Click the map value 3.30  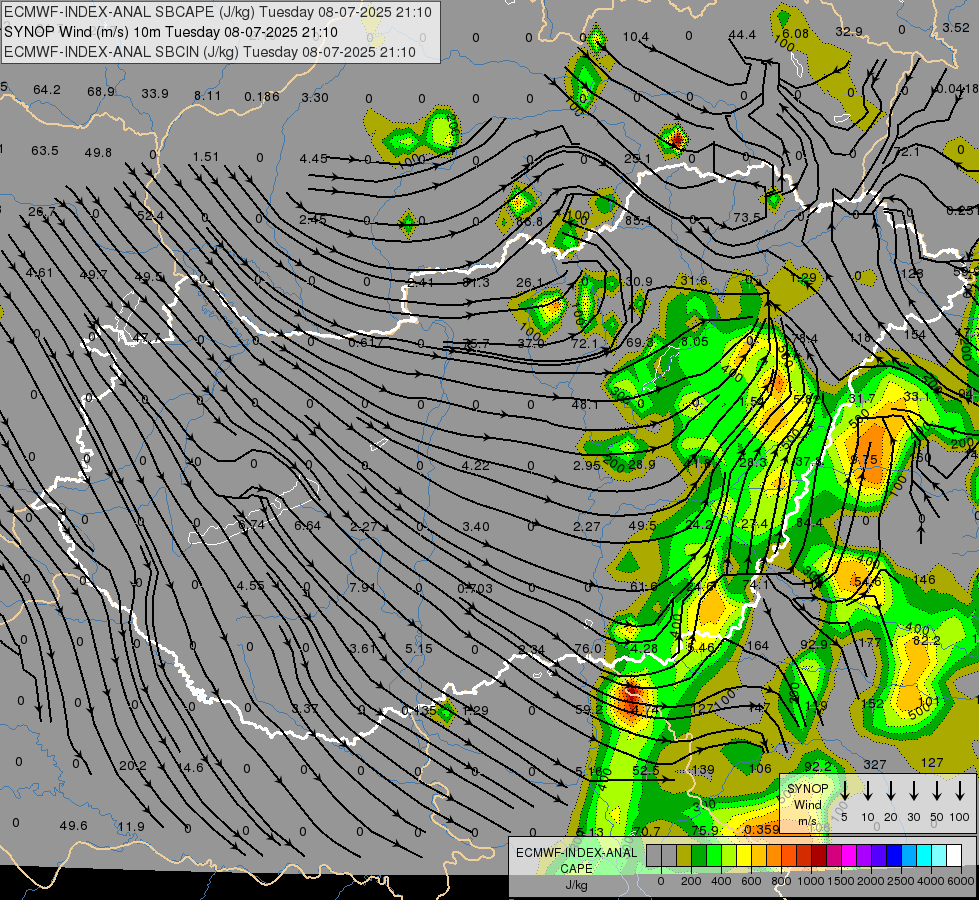click(315, 97)
